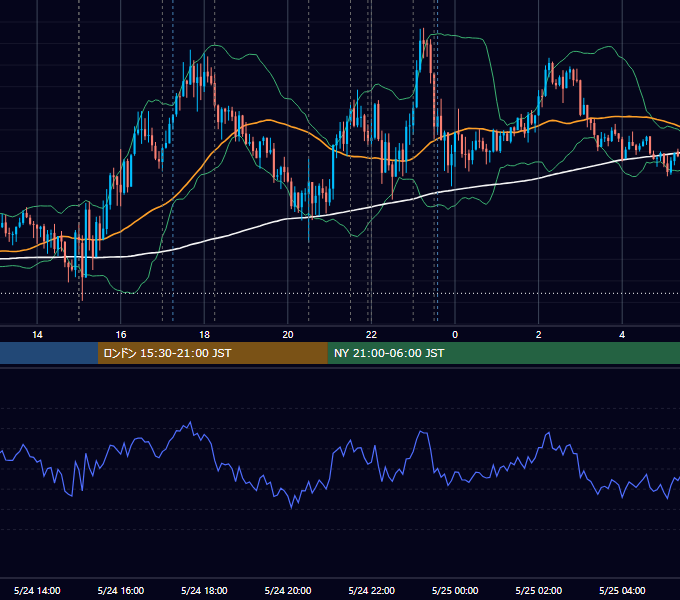Select the ロンドン 15:30-21:00 JST session bar
The width and height of the screenshot is (680, 600).
point(212,353)
